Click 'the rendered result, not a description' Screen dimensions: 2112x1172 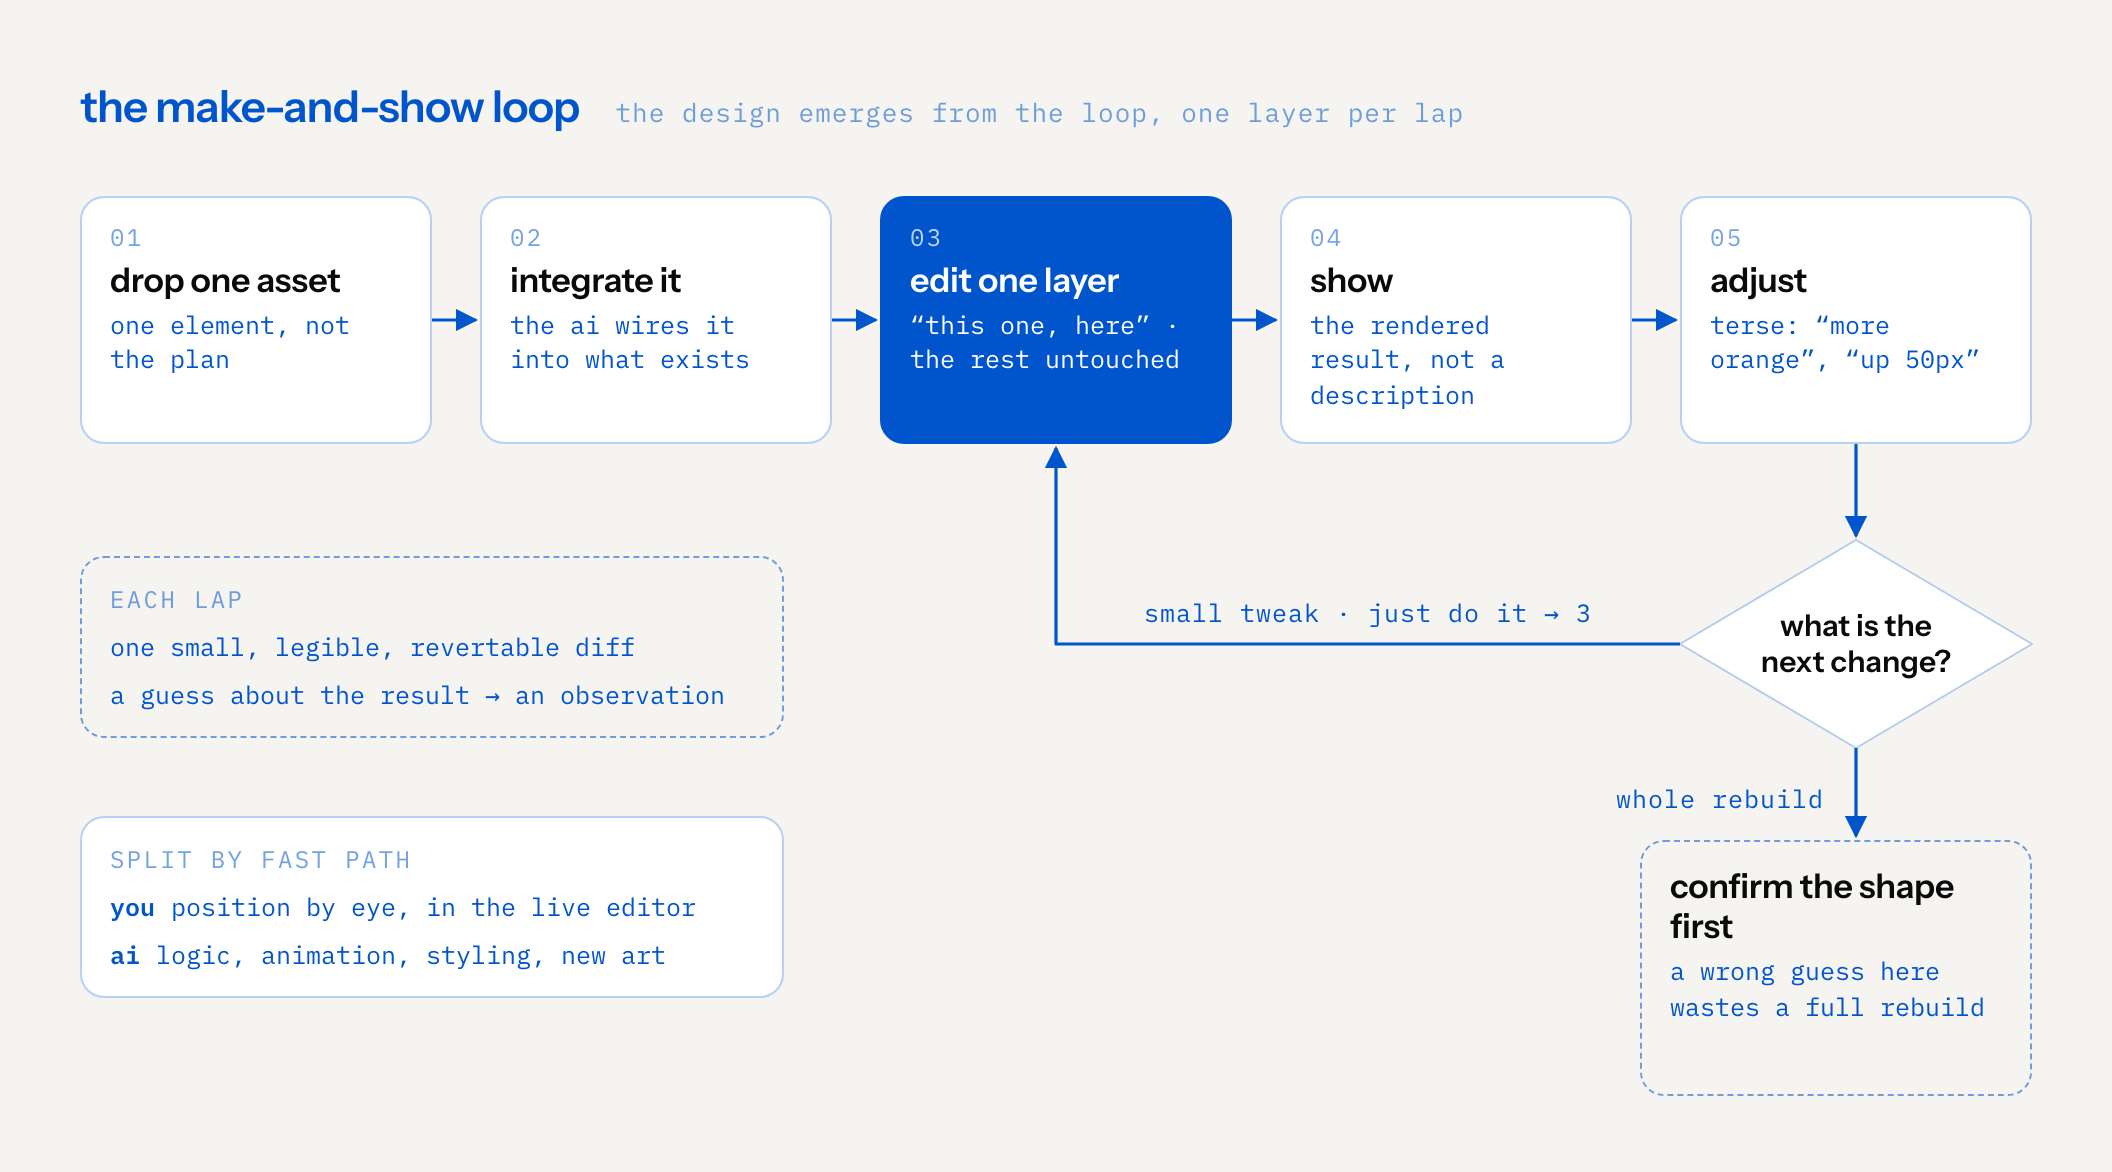[x=1408, y=361]
